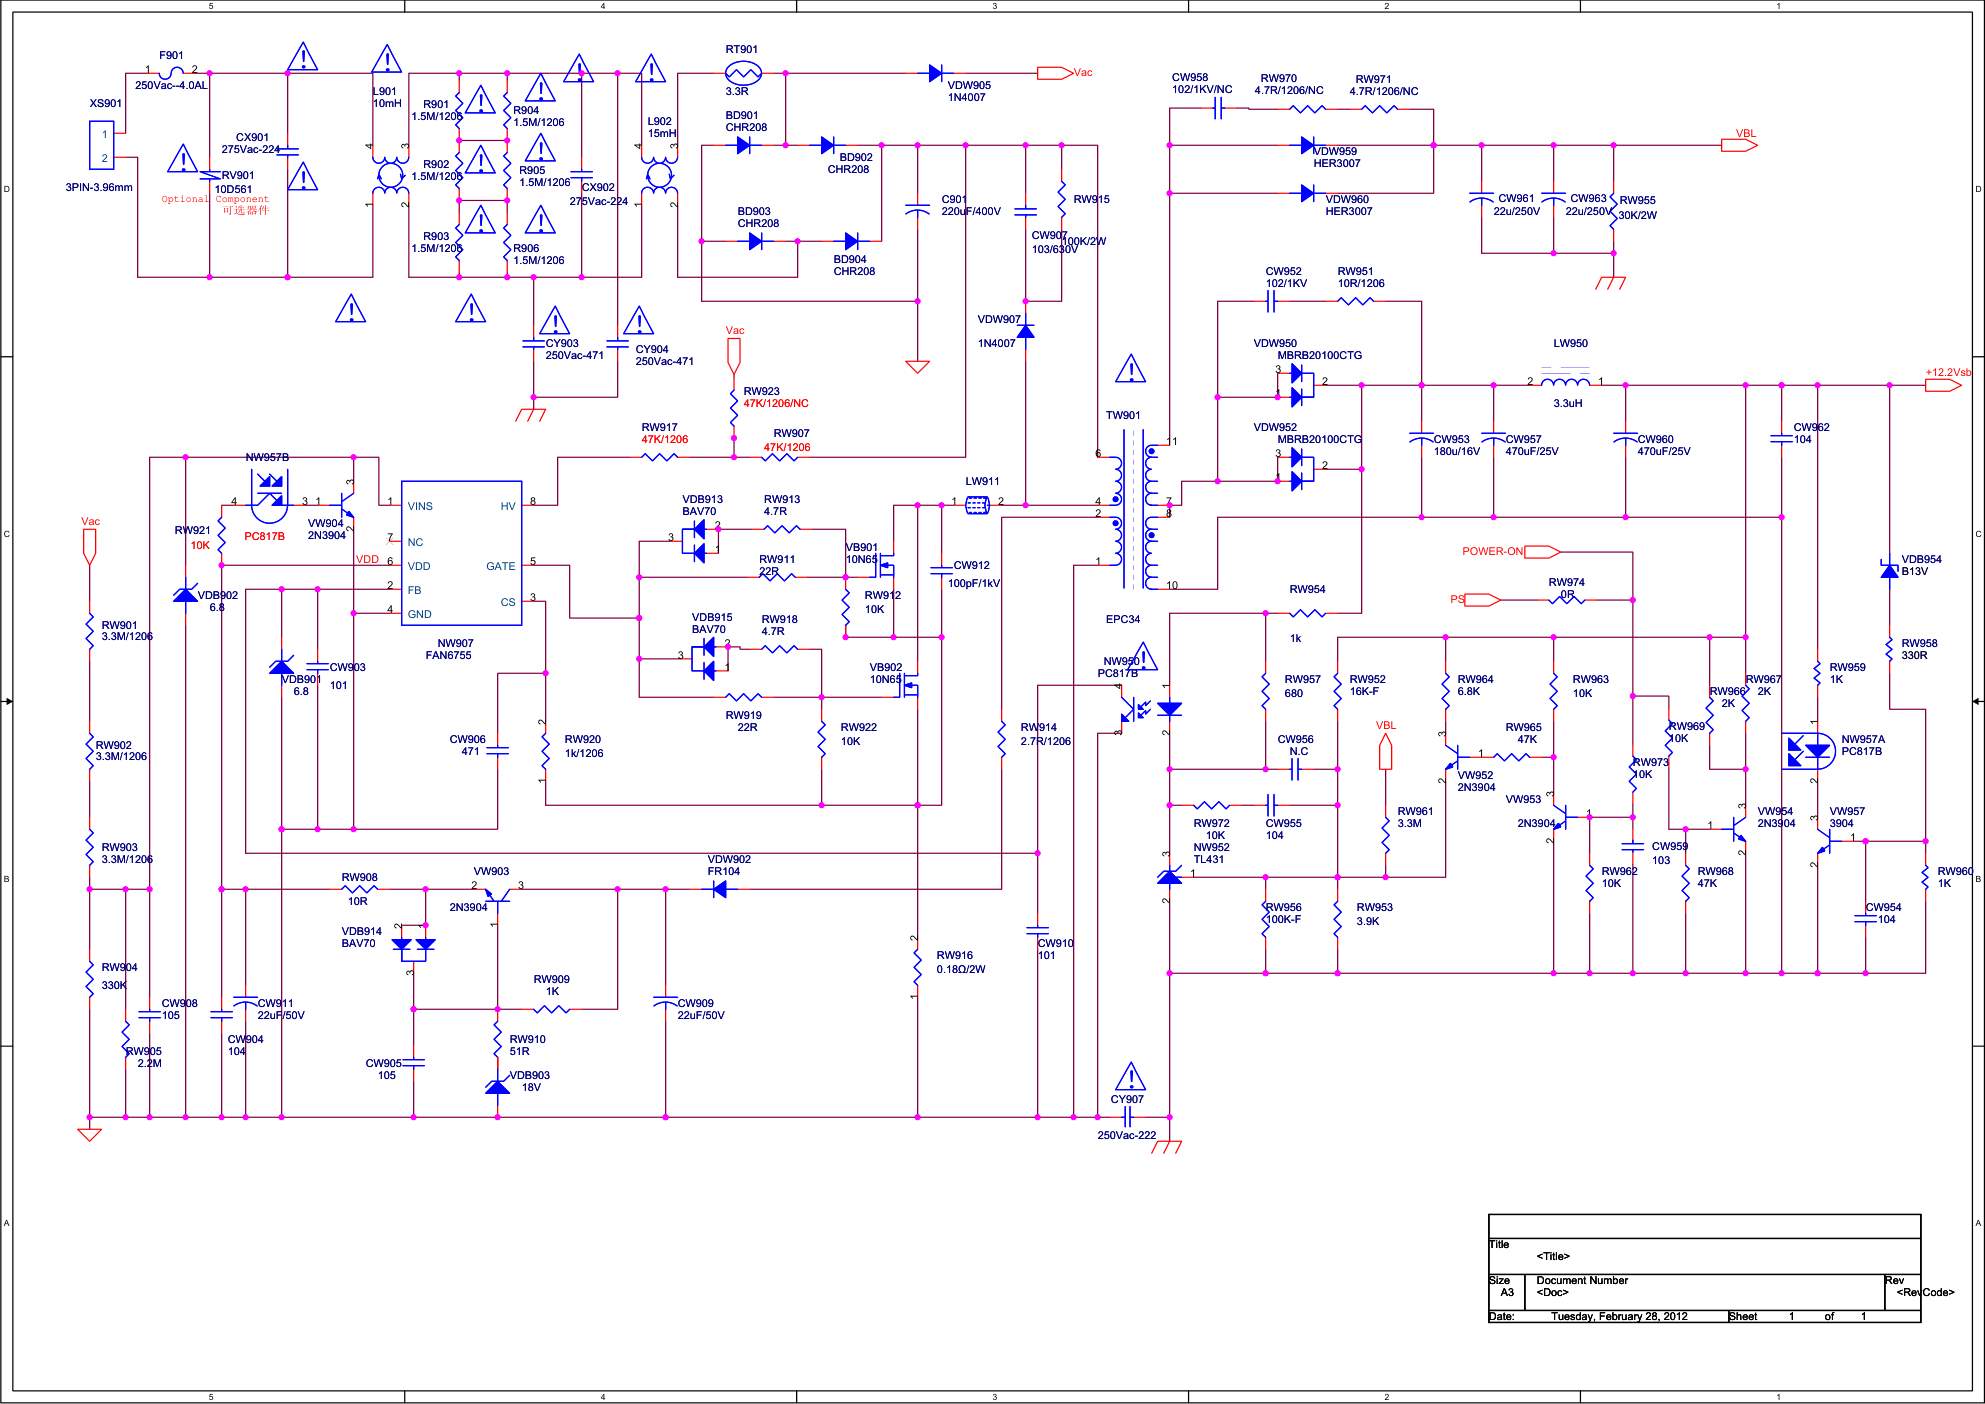
Task: Select the HV pin label on NW907
Action: (x=508, y=506)
